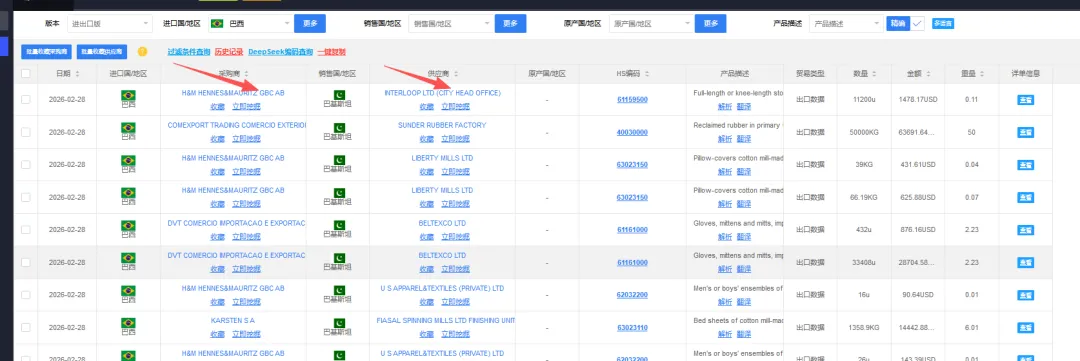Open HS code 63023110 link
1080x361 pixels.
(632, 327)
